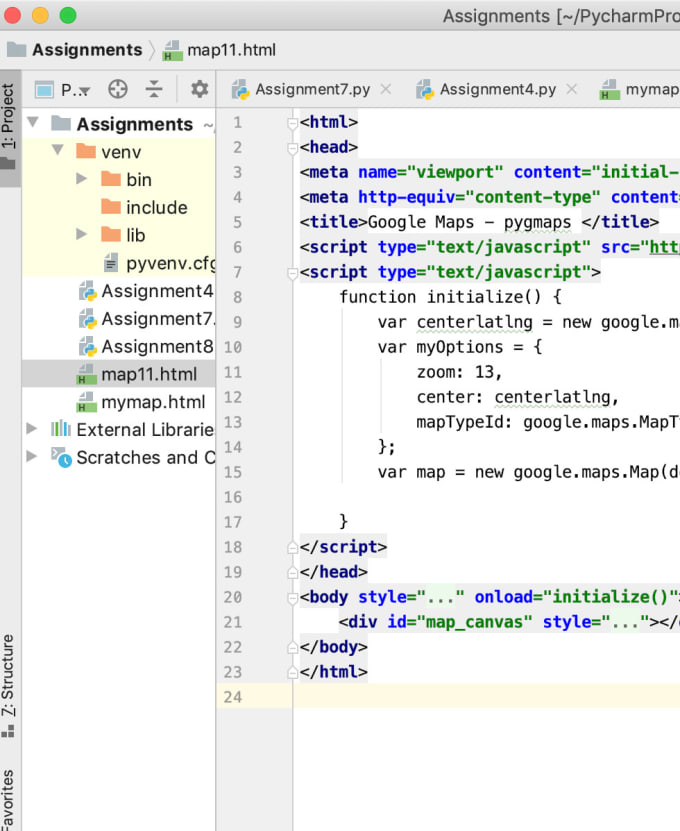The width and height of the screenshot is (680, 831).
Task: Close the Assignment7.py tab
Action: click(x=386, y=89)
